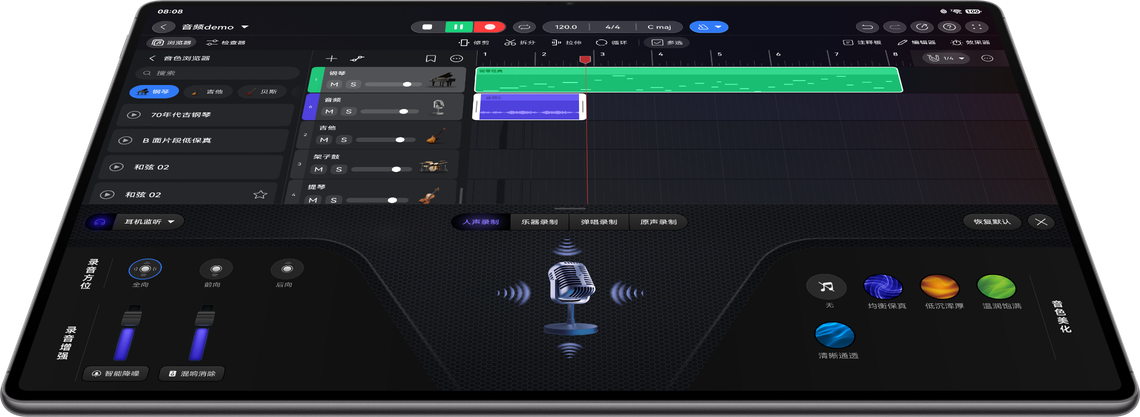Pause playback with the green pause button

click(x=459, y=27)
